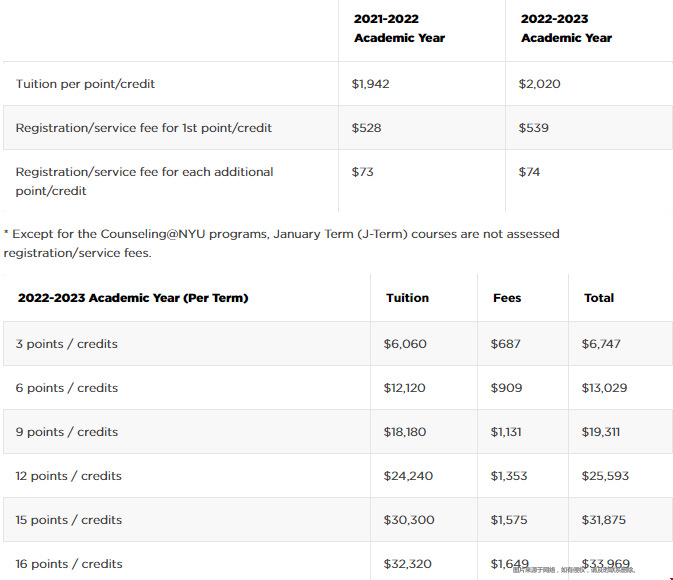Click the $25,593 total amount
This screenshot has height=580, width=673.
coord(605,476)
